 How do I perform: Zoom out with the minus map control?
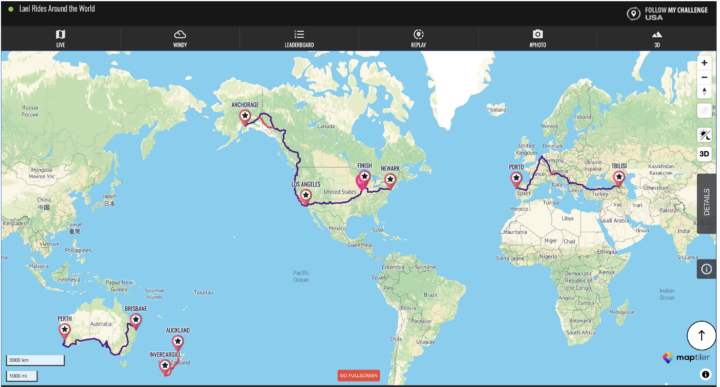(x=704, y=77)
